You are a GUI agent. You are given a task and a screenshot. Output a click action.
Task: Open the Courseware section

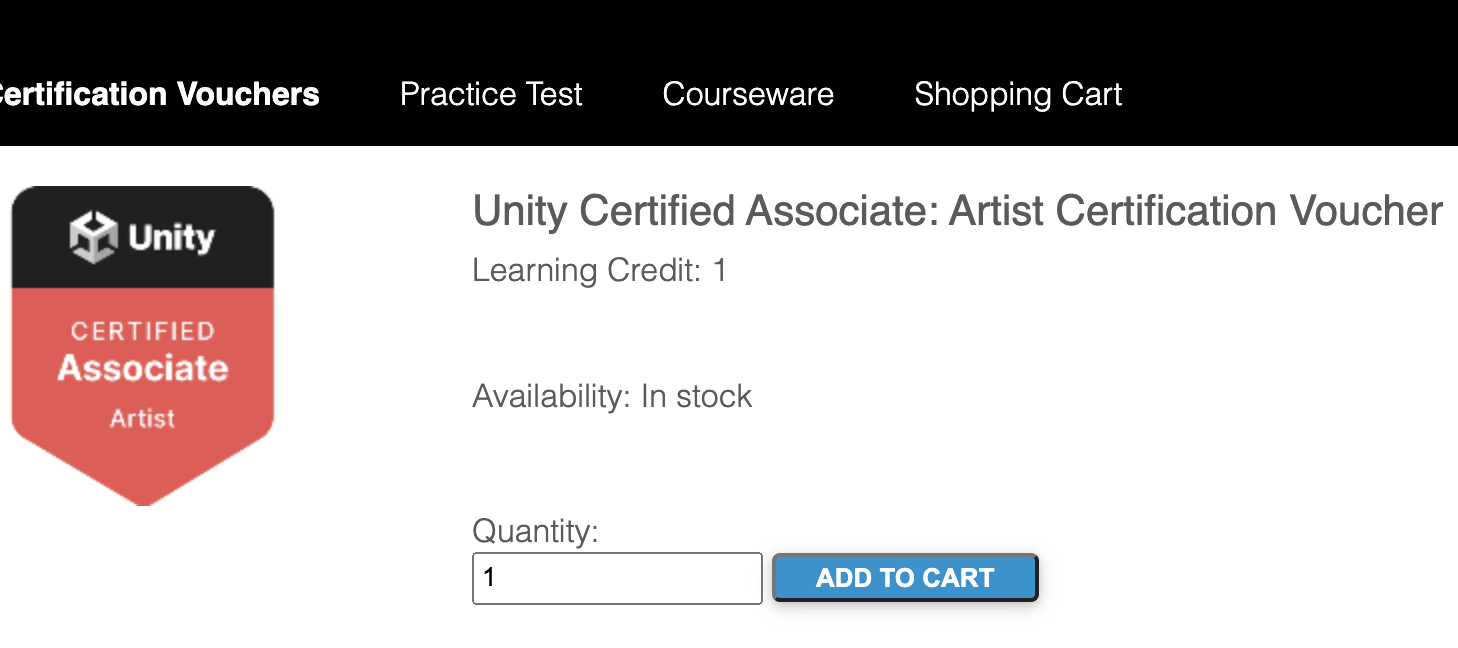click(748, 94)
